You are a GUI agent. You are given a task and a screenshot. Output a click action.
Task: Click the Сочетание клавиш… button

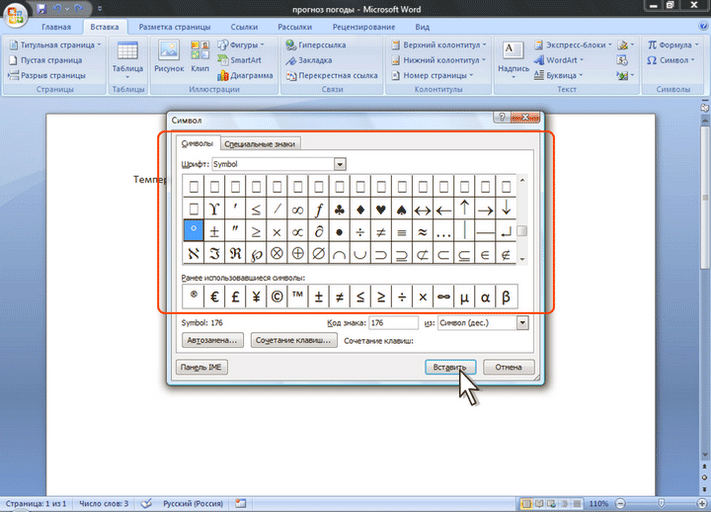pos(293,340)
